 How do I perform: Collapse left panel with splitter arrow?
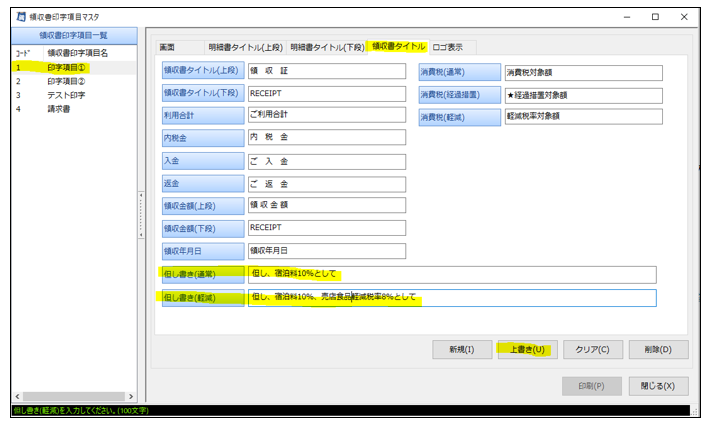(x=140, y=194)
